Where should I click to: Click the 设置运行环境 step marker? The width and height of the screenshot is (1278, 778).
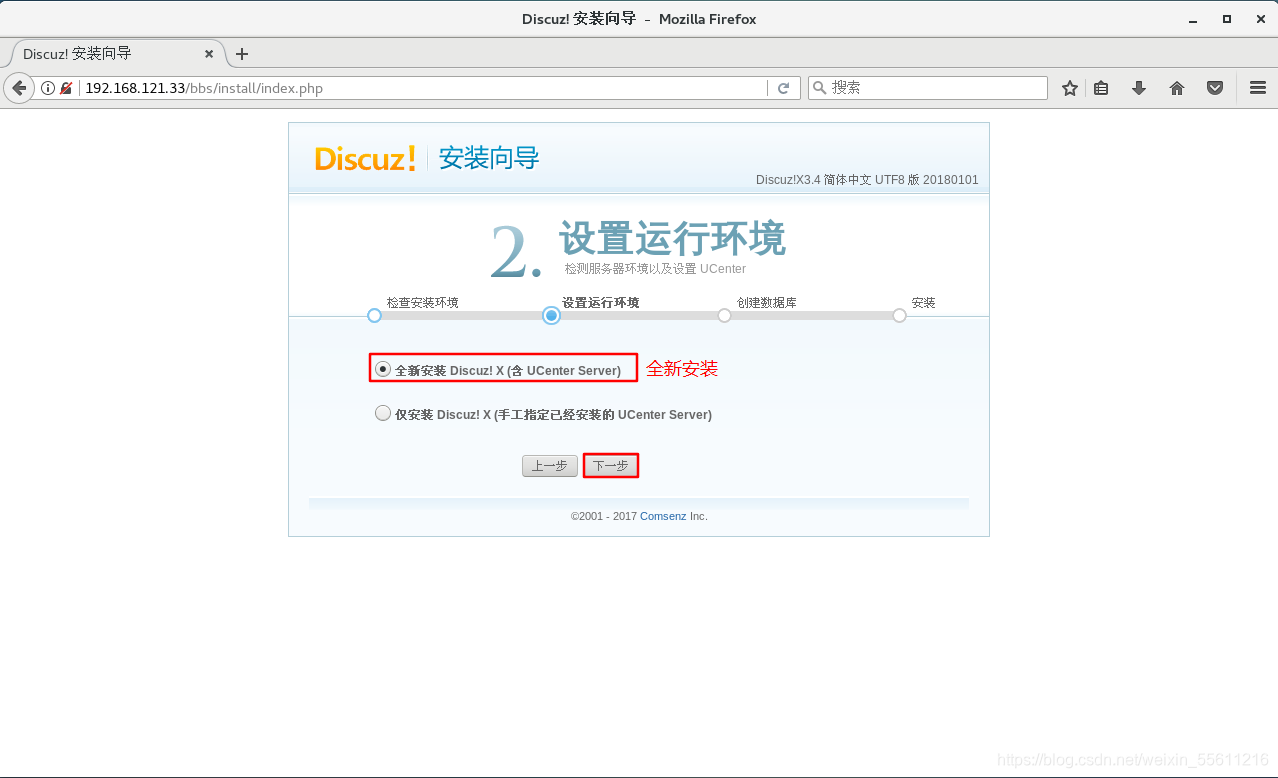click(551, 315)
